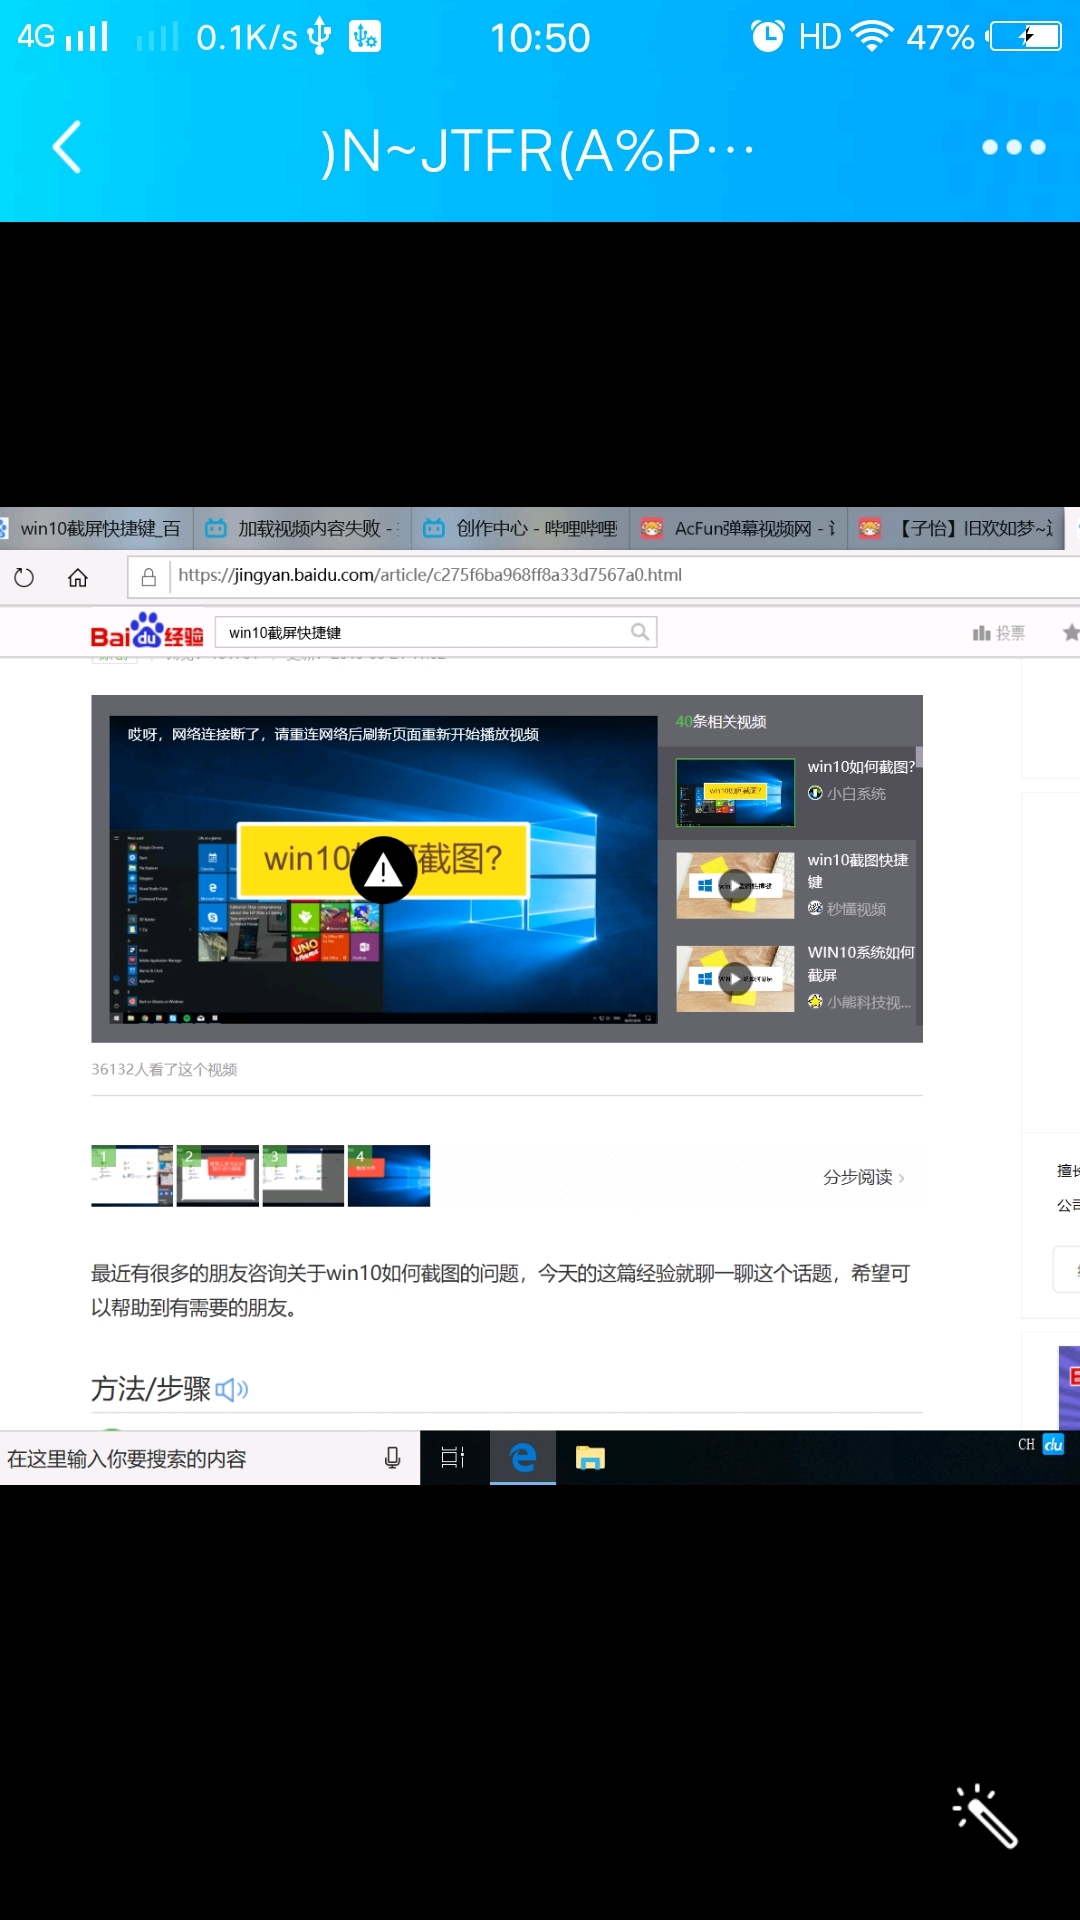The width and height of the screenshot is (1080, 1920).
Task: Open related video win10如何截图?
Action: pyautogui.click(x=860, y=767)
